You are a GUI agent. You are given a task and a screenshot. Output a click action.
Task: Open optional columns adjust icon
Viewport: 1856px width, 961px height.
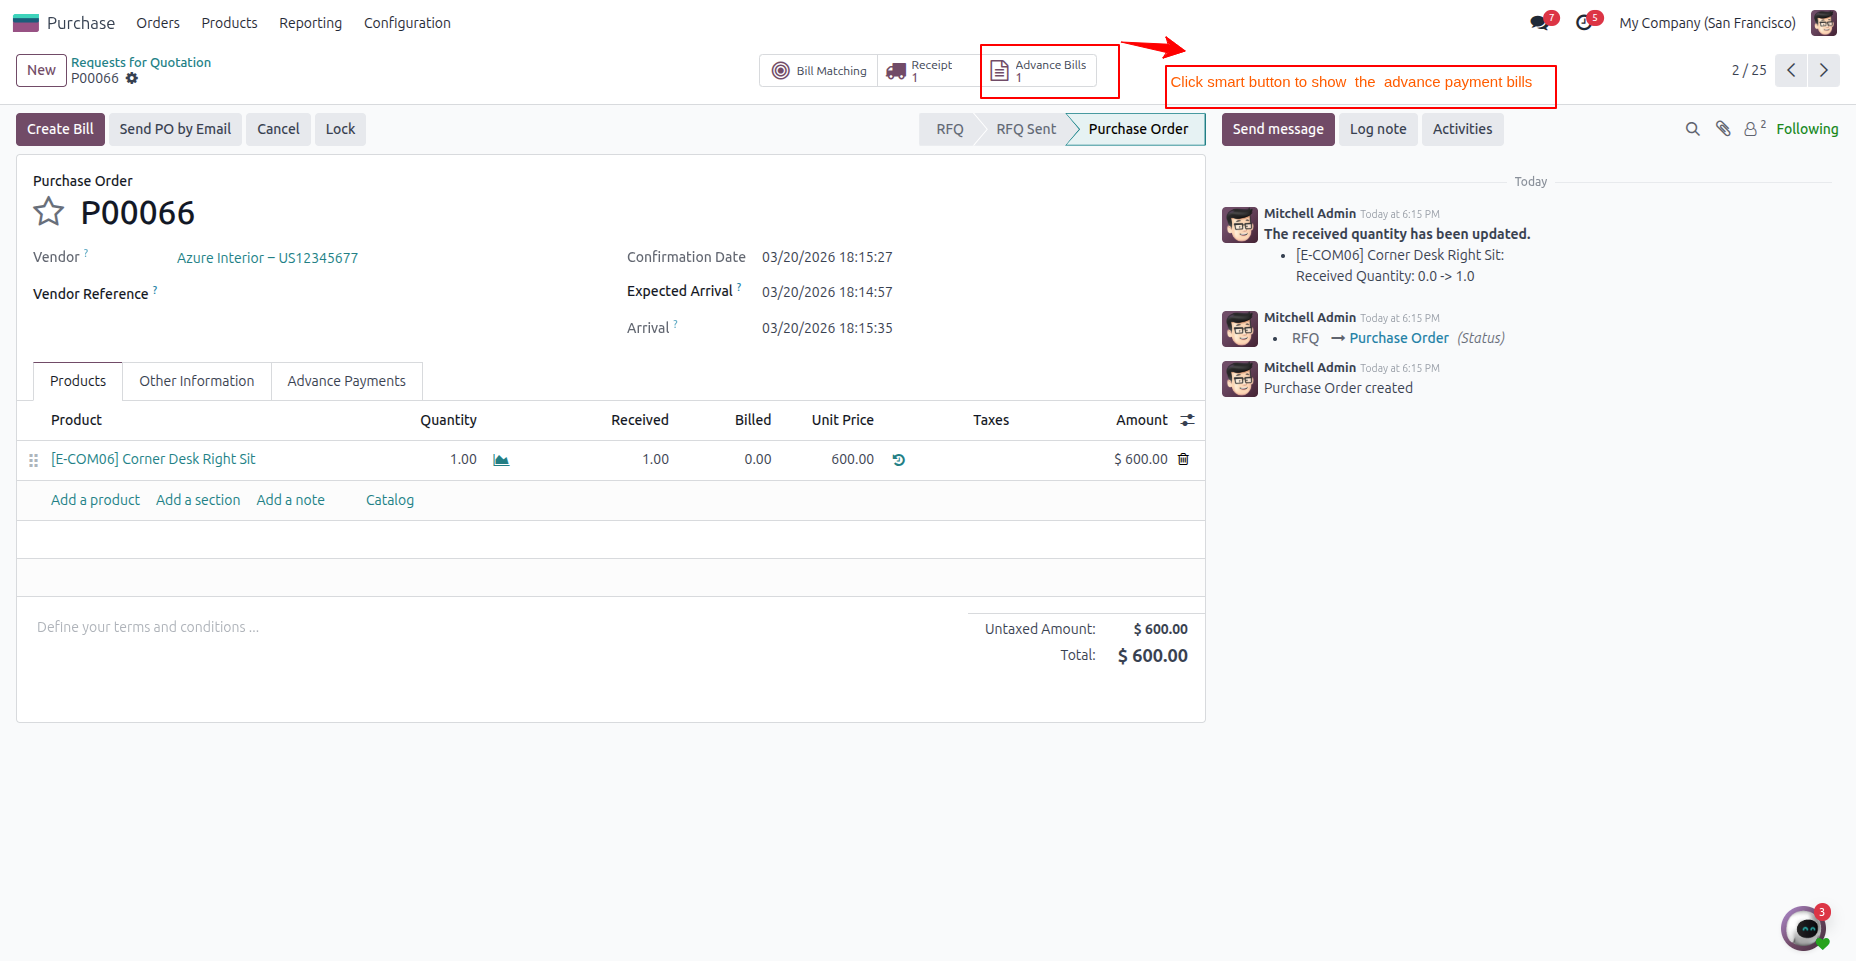pyautogui.click(x=1187, y=420)
